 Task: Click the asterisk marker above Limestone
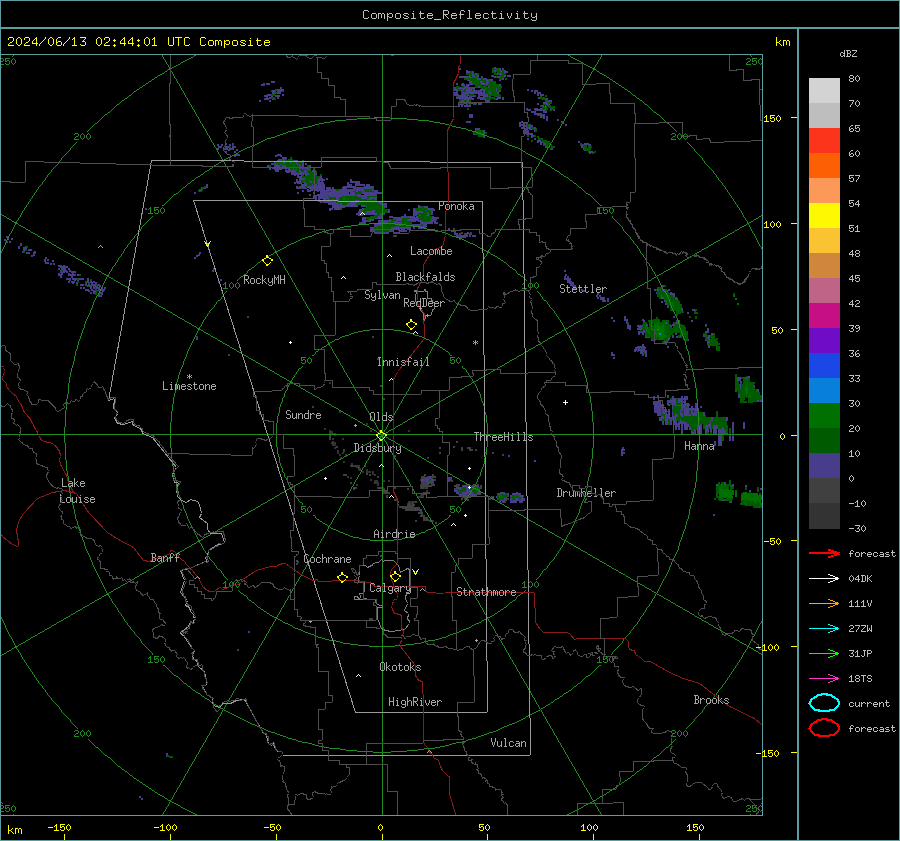pyautogui.click(x=189, y=377)
